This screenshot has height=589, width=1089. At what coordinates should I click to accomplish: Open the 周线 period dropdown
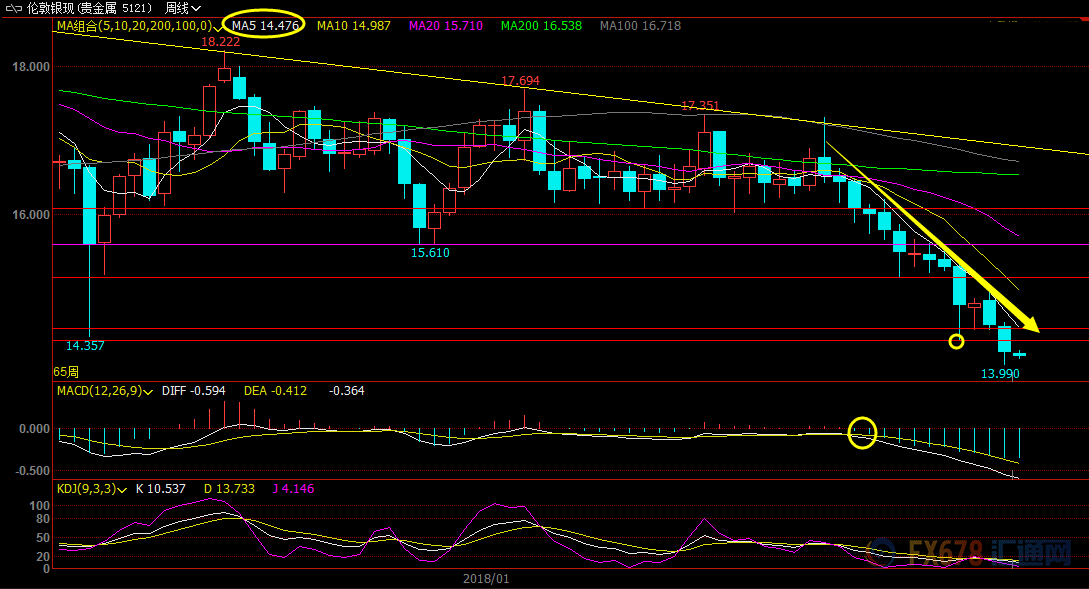click(183, 8)
